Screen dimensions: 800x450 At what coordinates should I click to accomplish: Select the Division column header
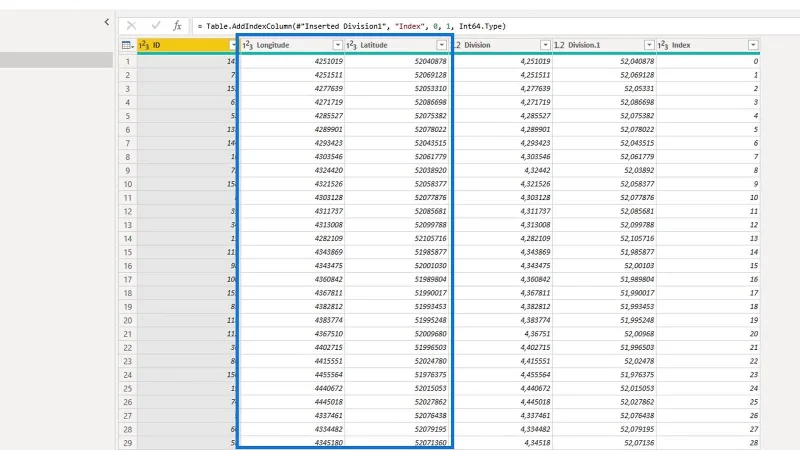(x=501, y=45)
